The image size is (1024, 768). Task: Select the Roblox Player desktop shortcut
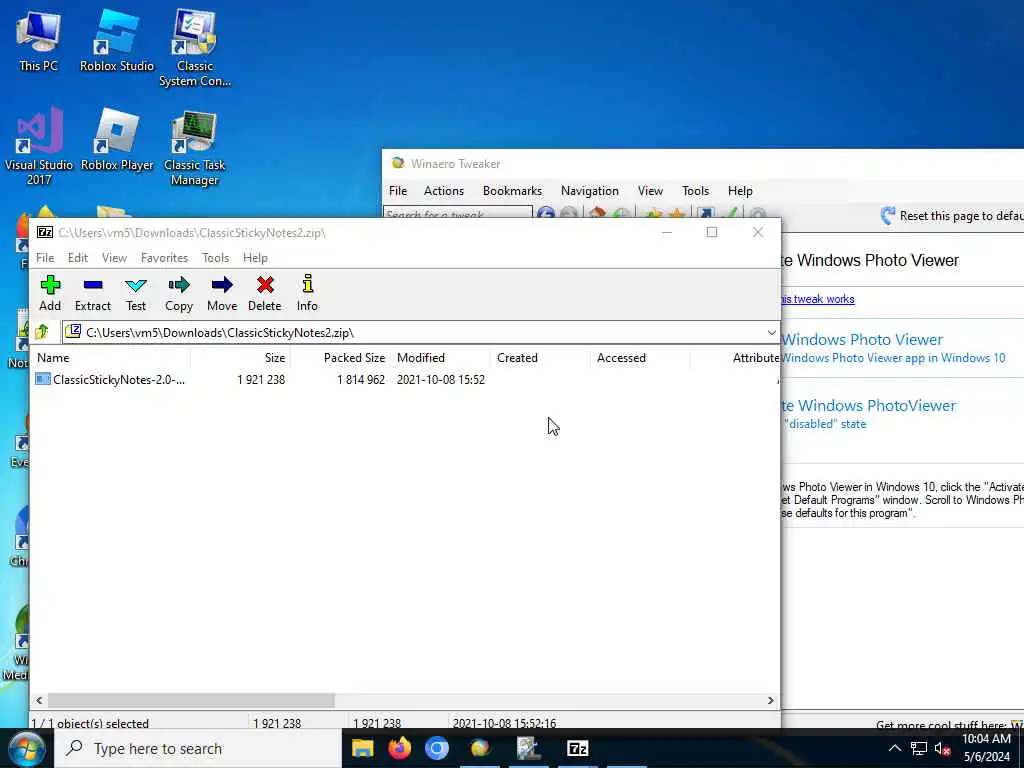point(117,140)
